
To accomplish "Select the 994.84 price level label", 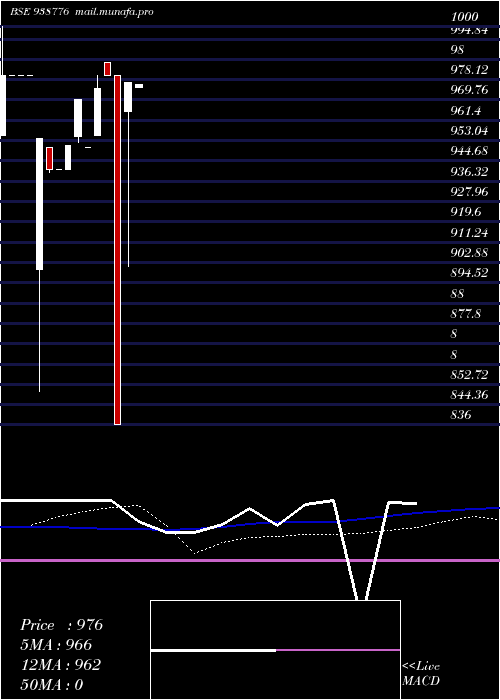I will [x=470, y=31].
